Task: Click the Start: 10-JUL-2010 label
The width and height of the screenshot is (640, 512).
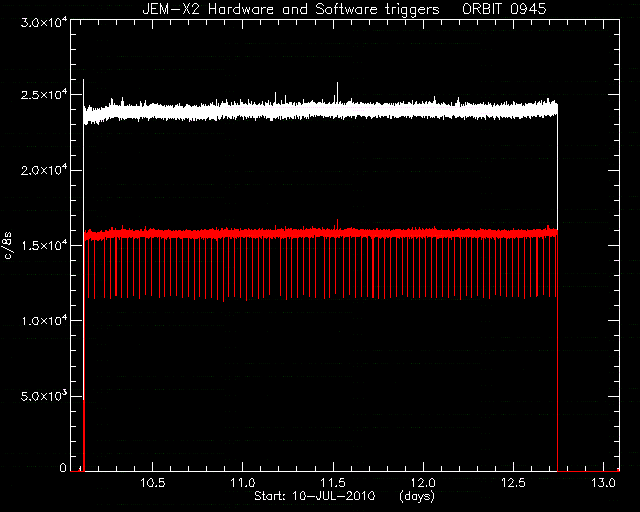Action: [314, 496]
